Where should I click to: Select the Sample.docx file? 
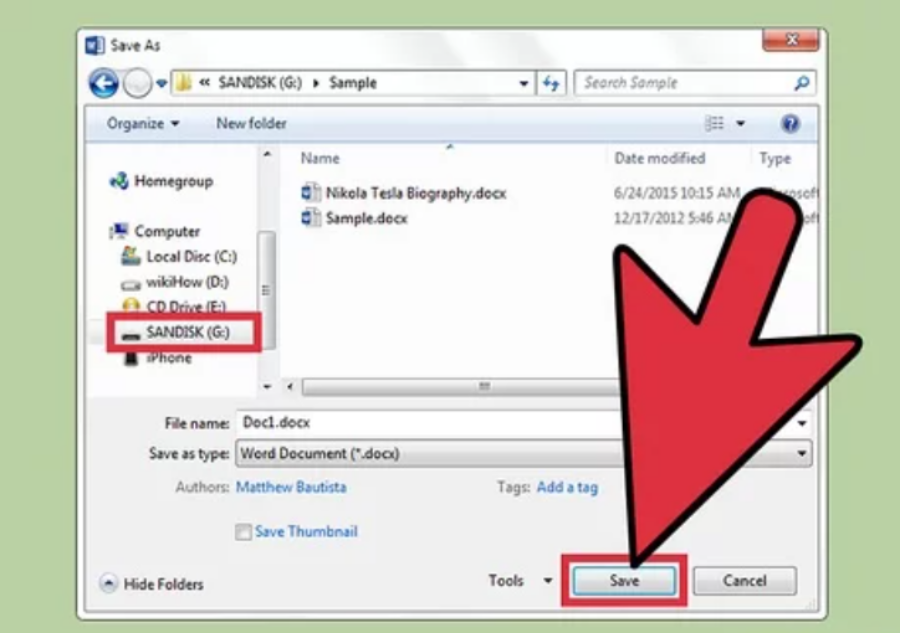pyautogui.click(x=366, y=218)
